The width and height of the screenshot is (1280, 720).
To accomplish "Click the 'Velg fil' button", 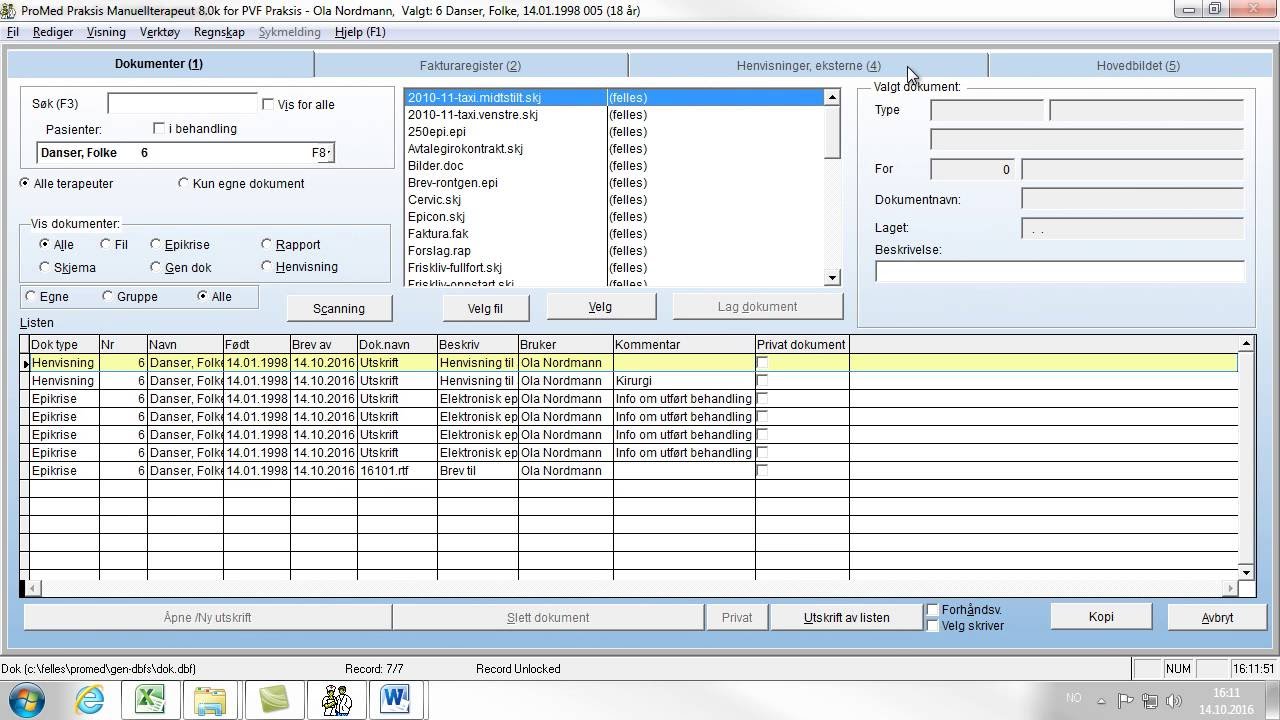I will [x=485, y=308].
